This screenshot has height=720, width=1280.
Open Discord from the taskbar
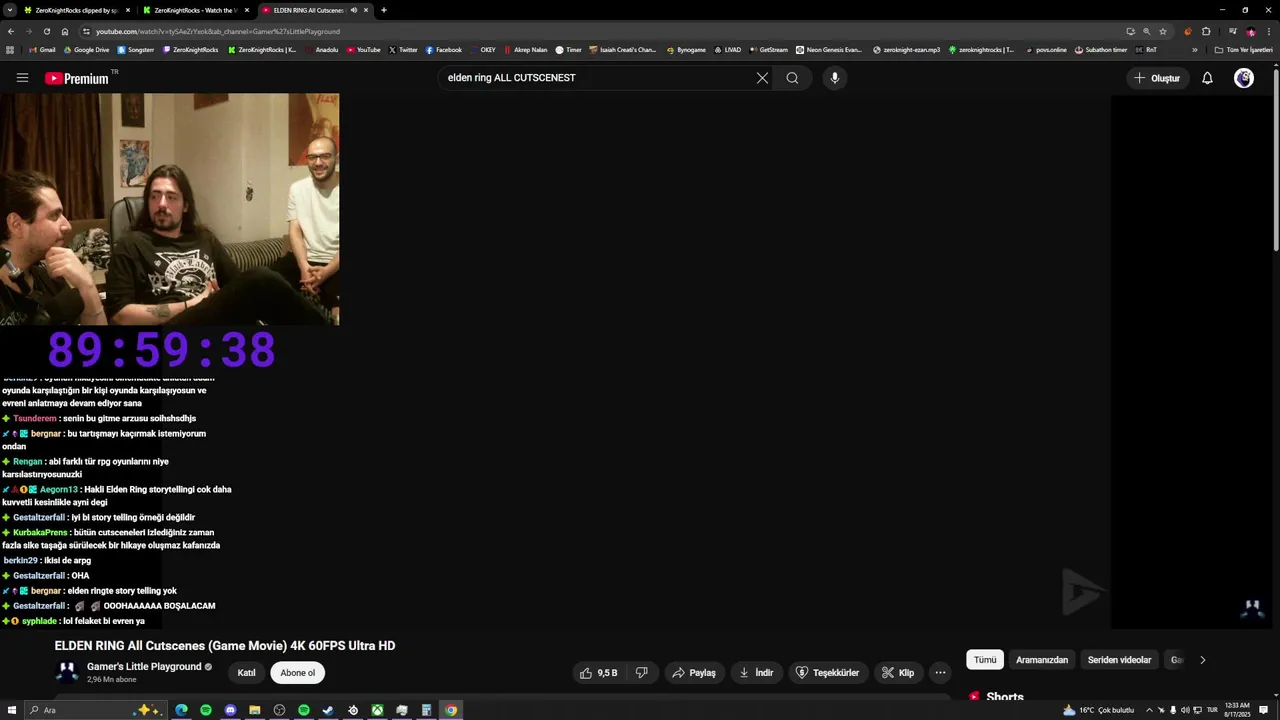230,710
